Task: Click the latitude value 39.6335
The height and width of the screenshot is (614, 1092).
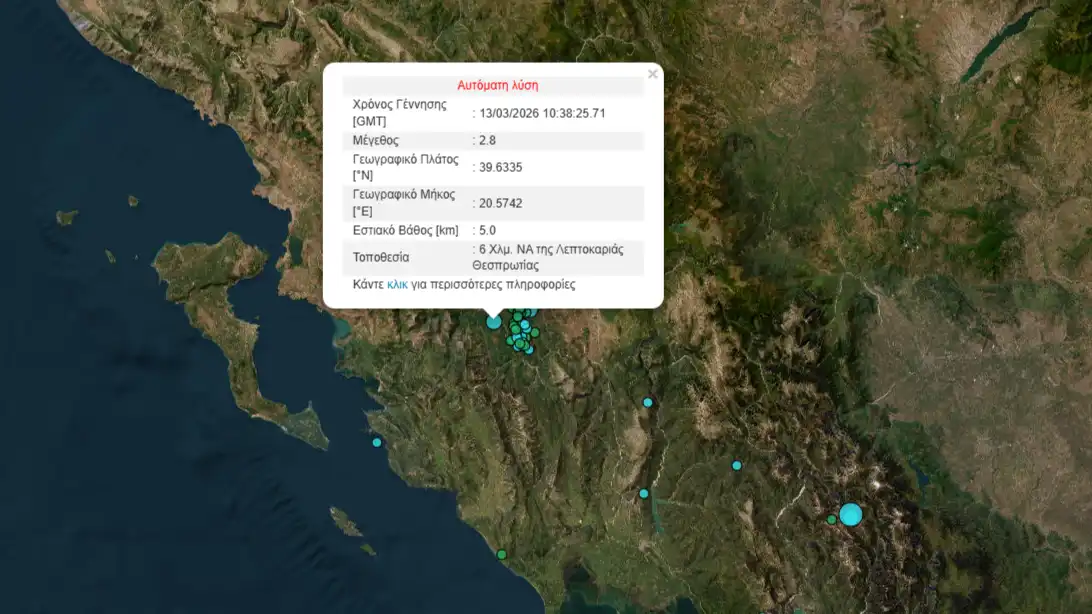Action: point(500,167)
